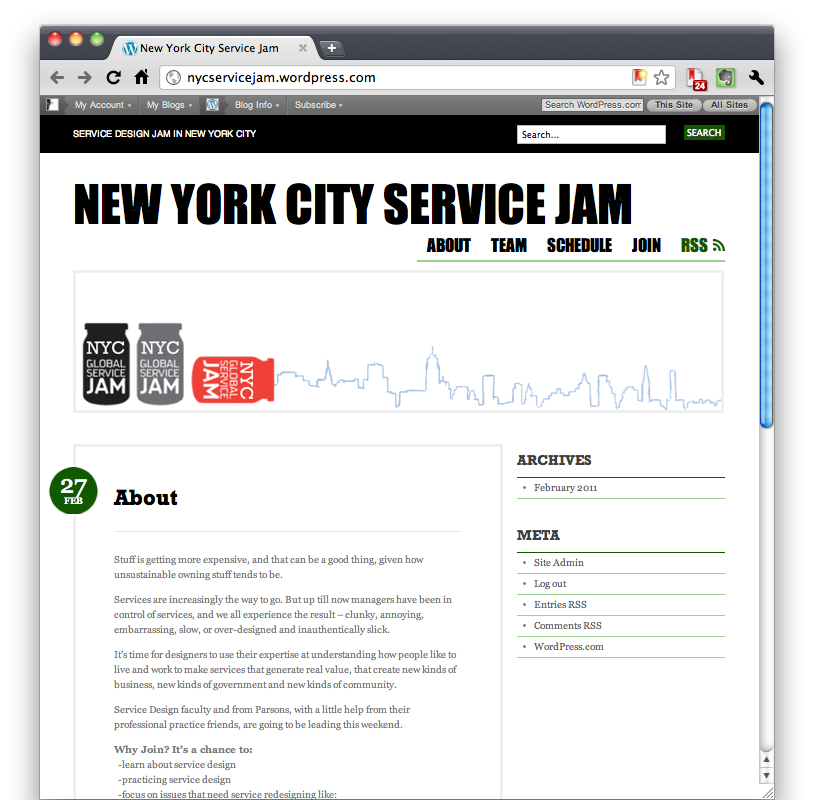Click the RSS feed icon beside RSS
814x800 pixels.
click(717, 243)
